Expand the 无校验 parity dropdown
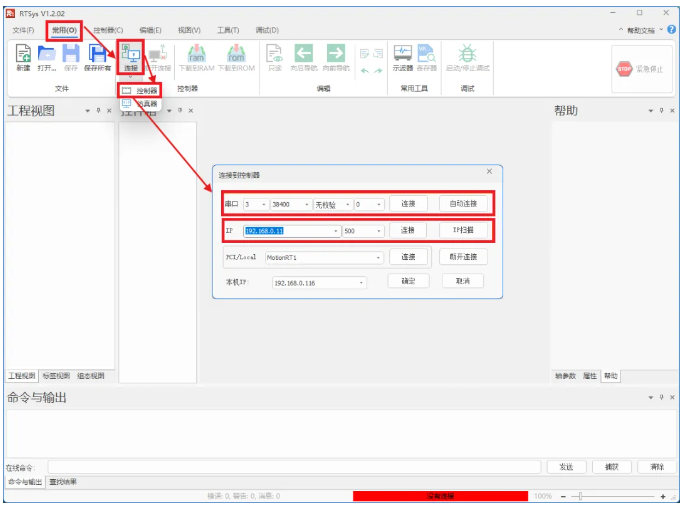The image size is (686, 510). pos(348,204)
